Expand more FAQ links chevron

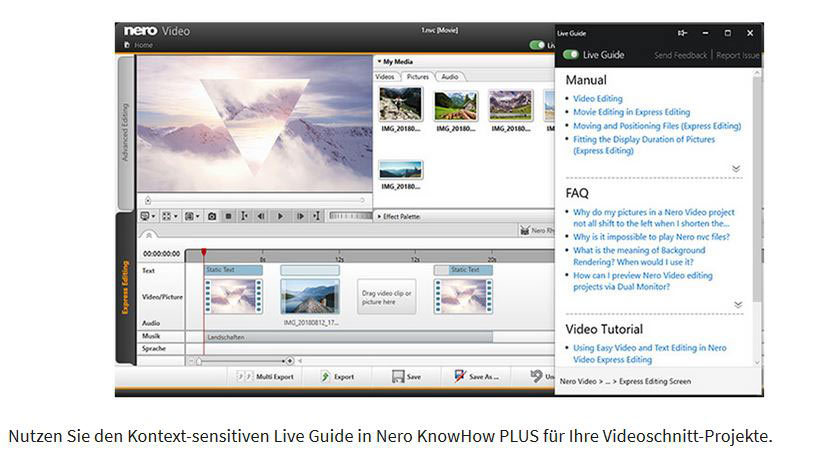click(738, 305)
